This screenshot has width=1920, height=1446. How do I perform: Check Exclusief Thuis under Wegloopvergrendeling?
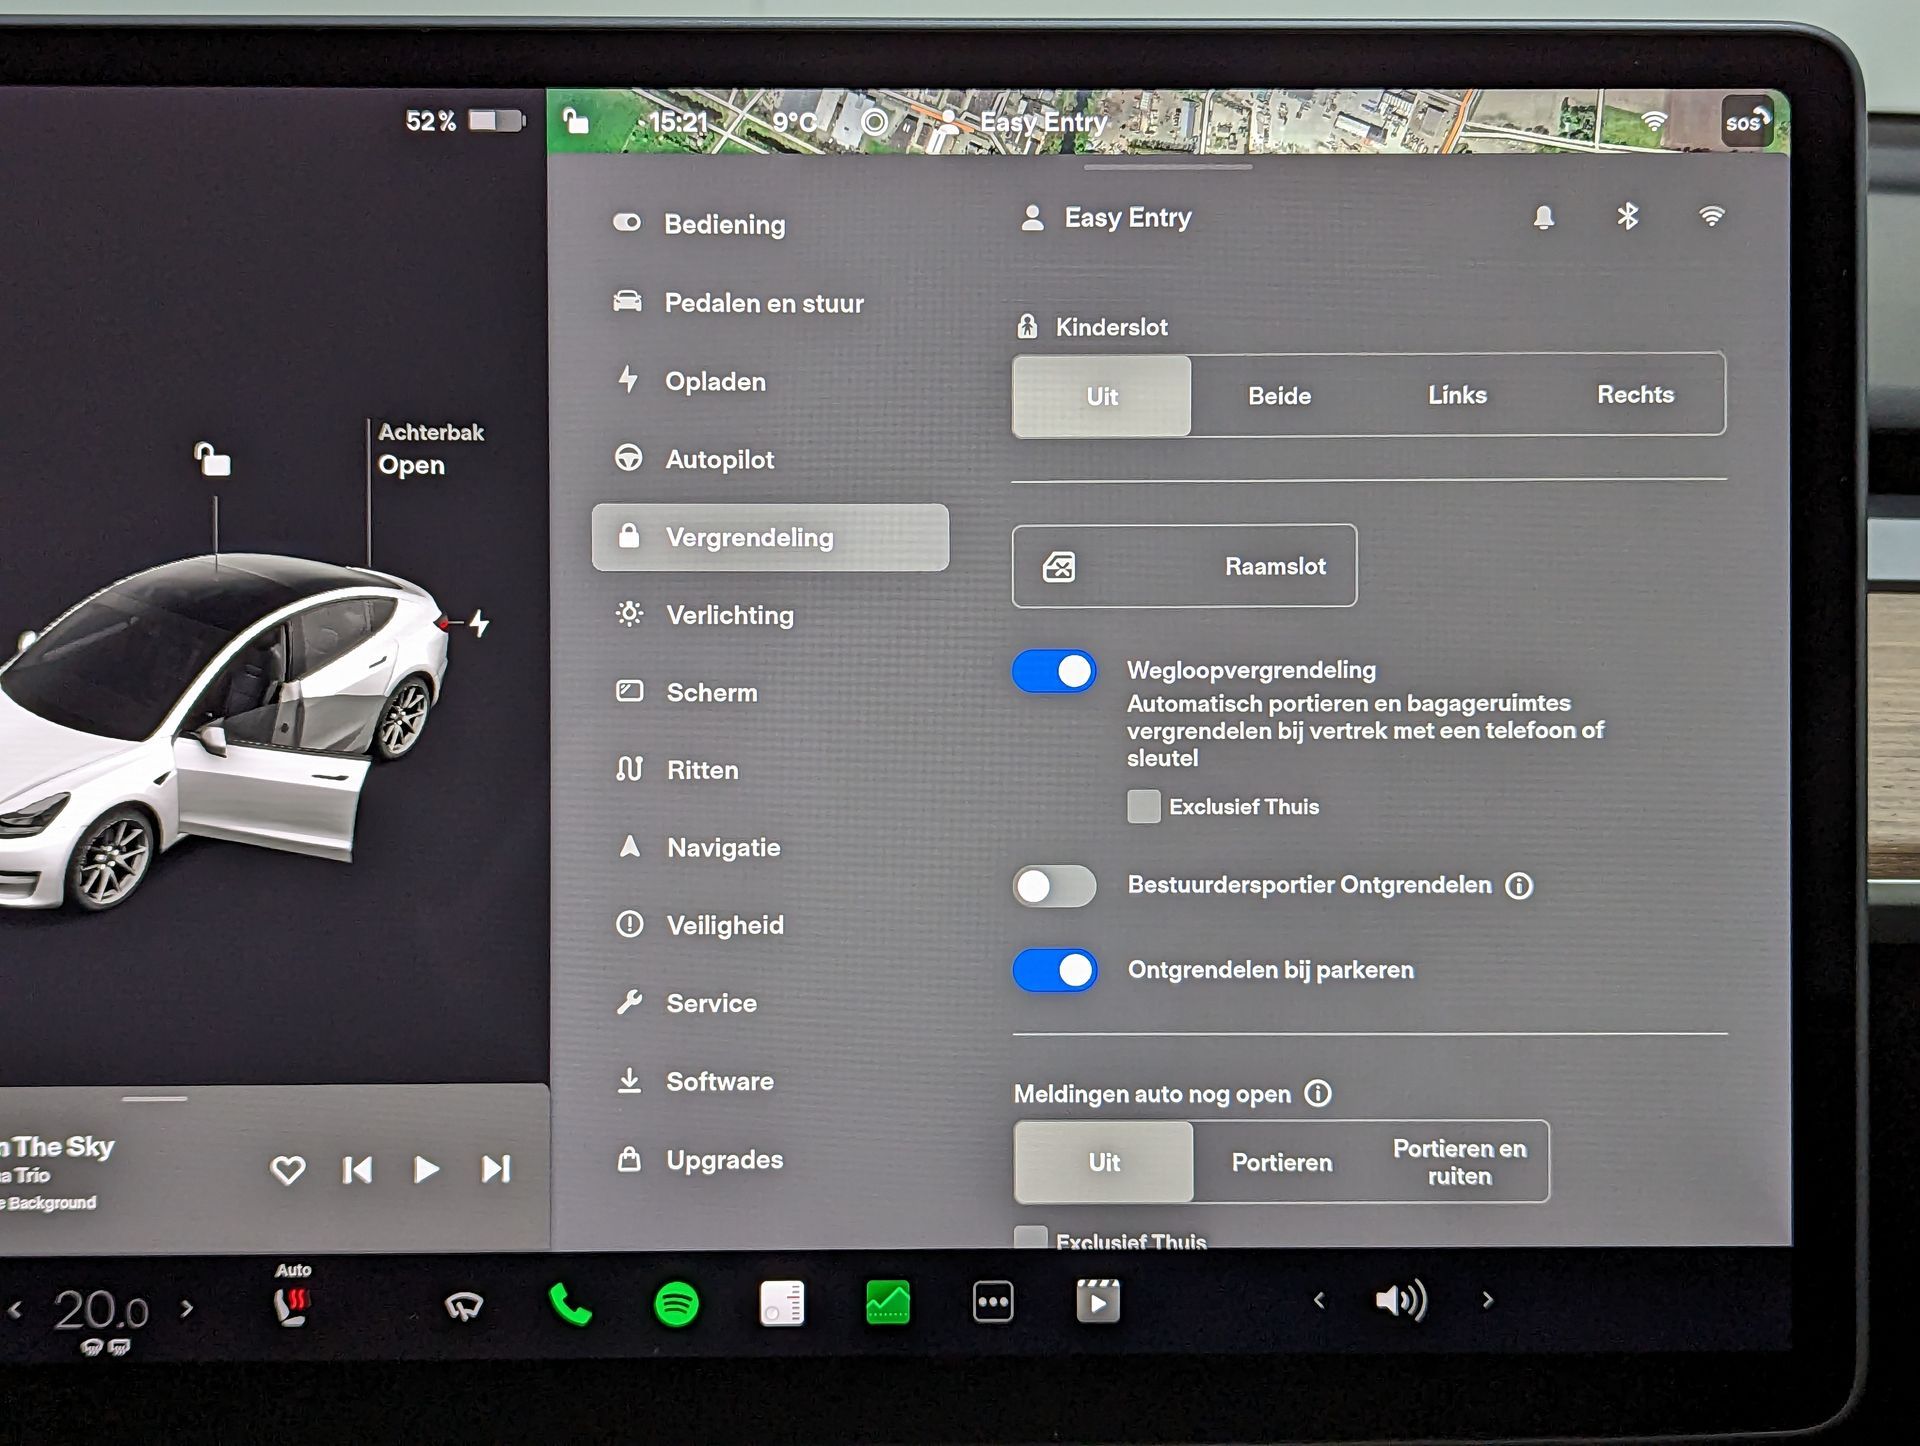coord(1144,806)
